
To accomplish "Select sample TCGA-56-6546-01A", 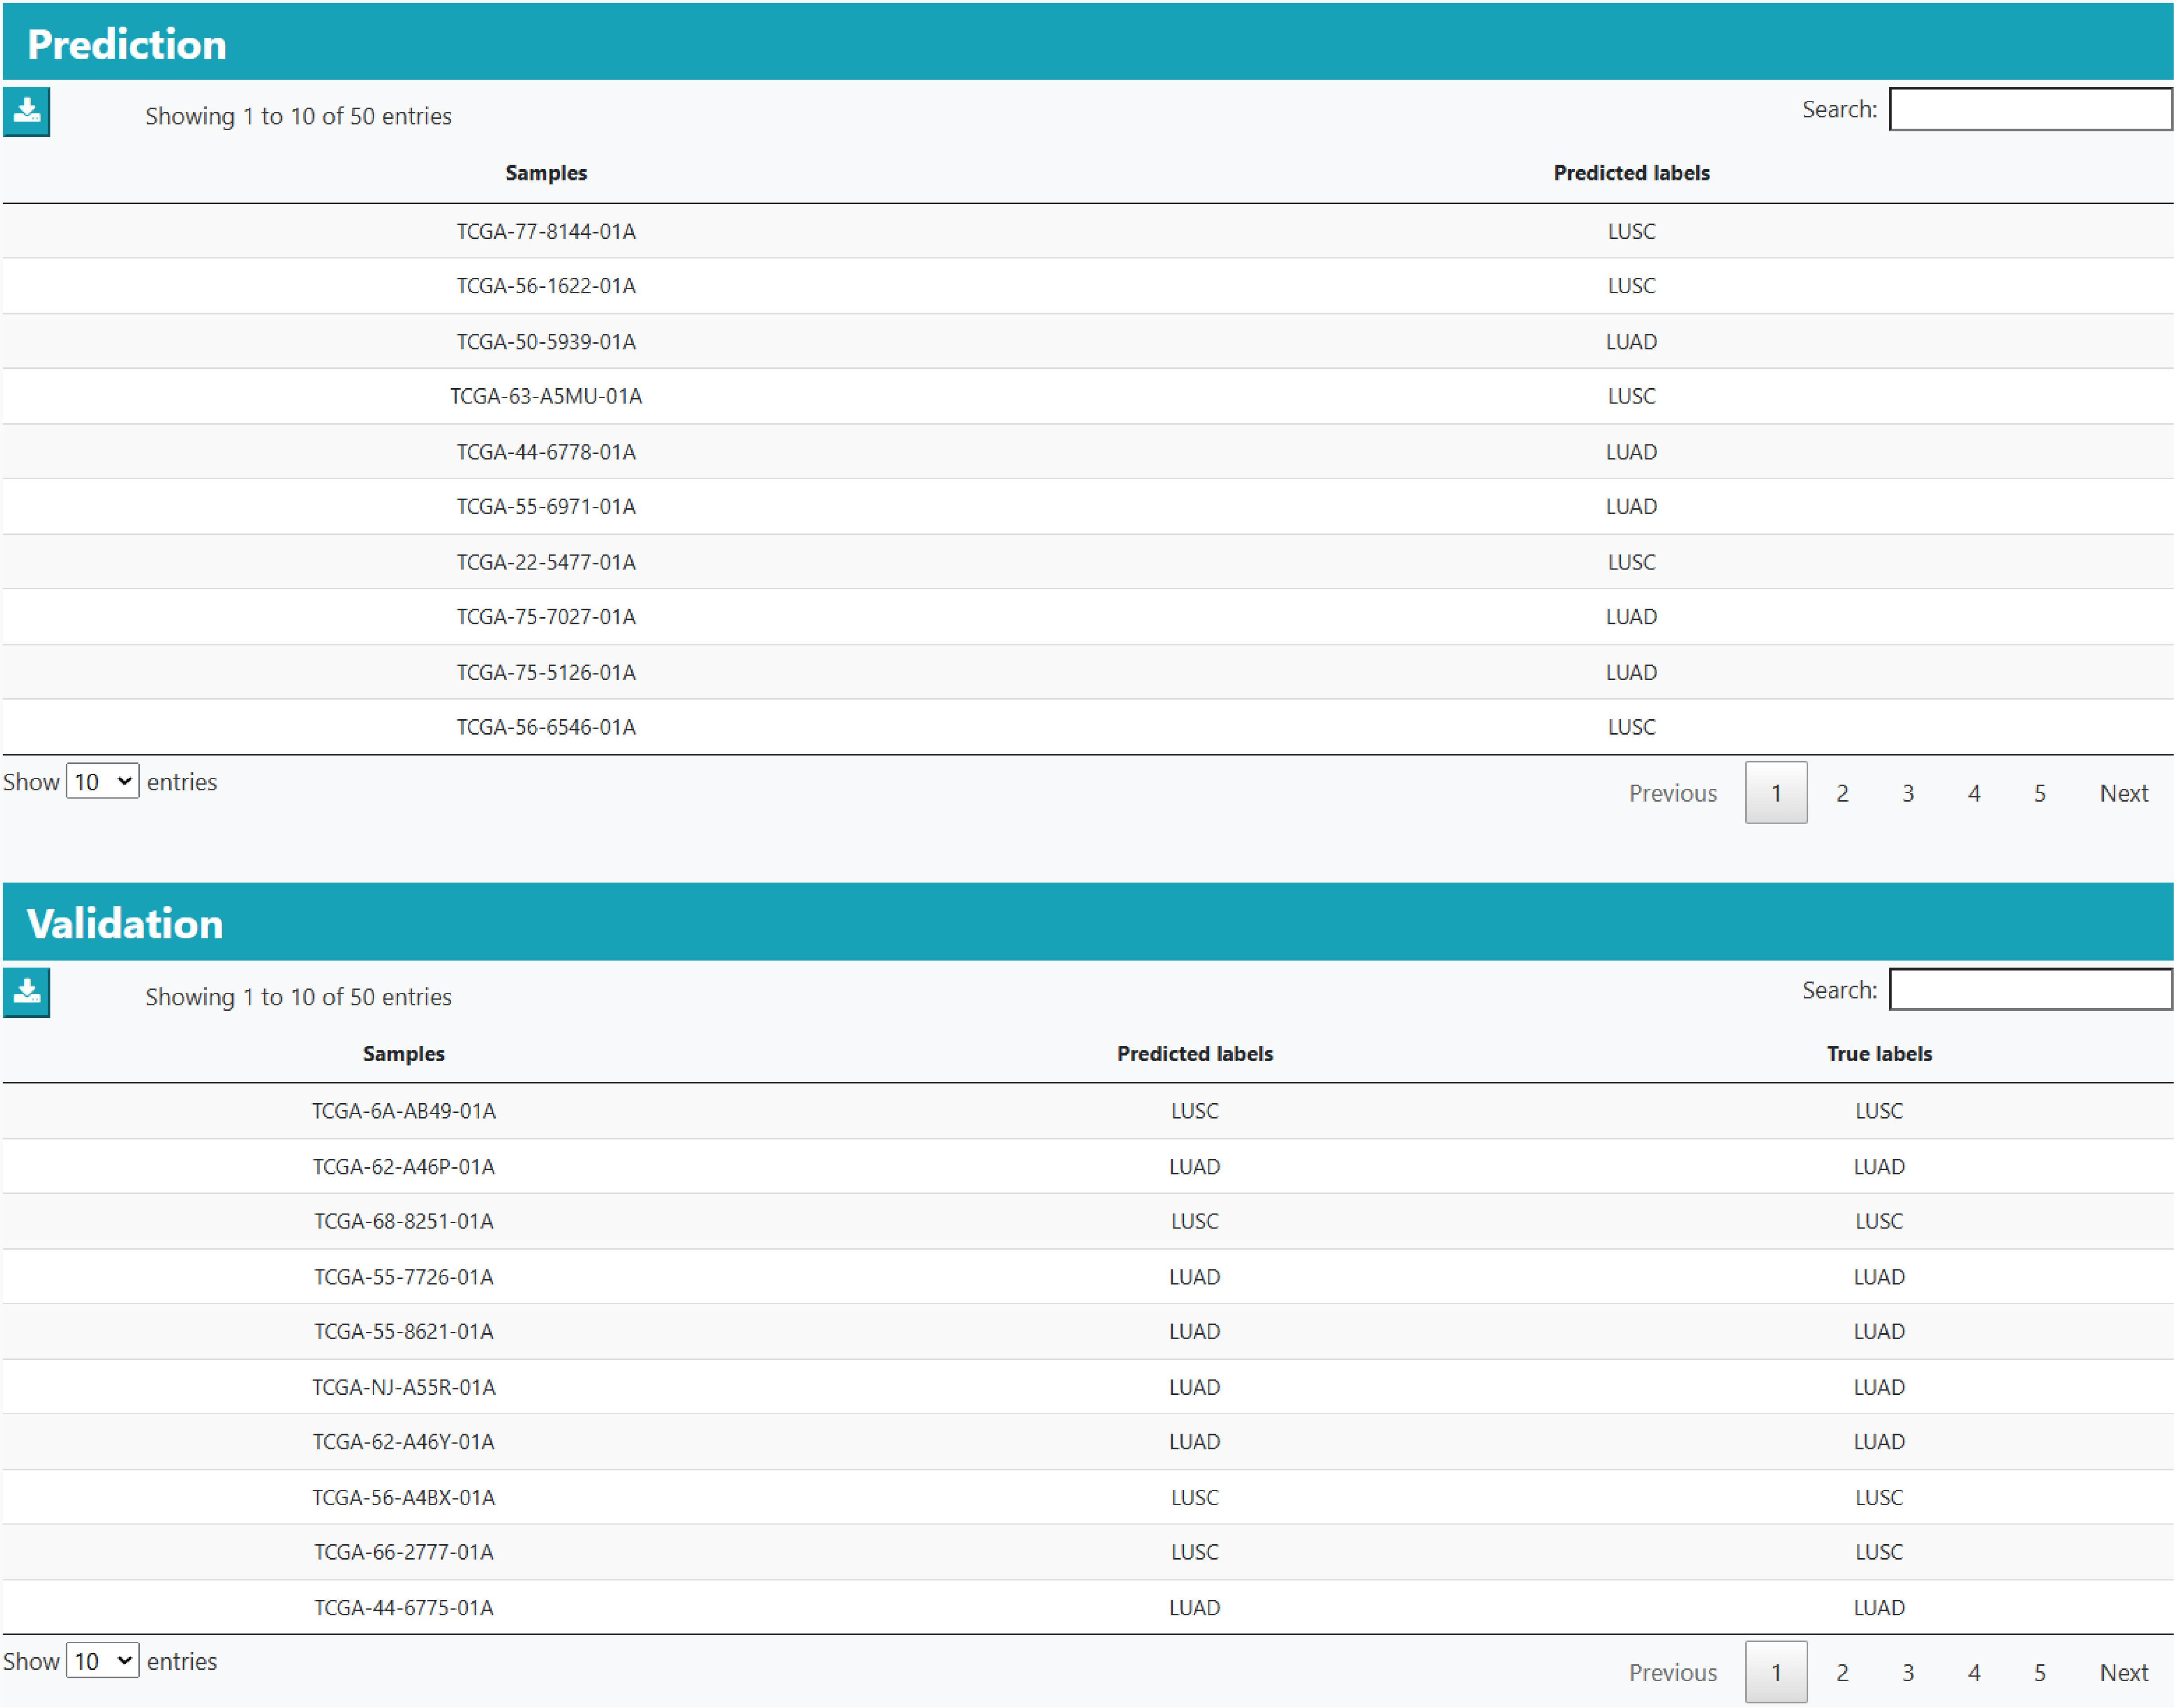I will click(546, 727).
